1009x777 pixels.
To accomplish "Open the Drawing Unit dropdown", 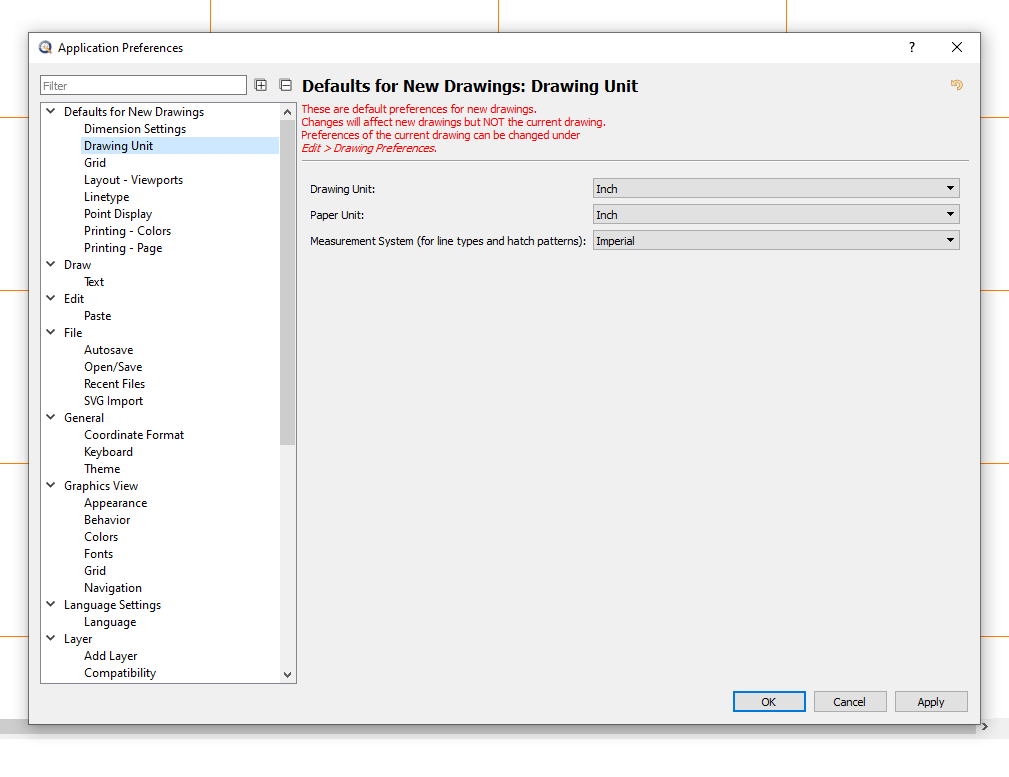I will (775, 189).
